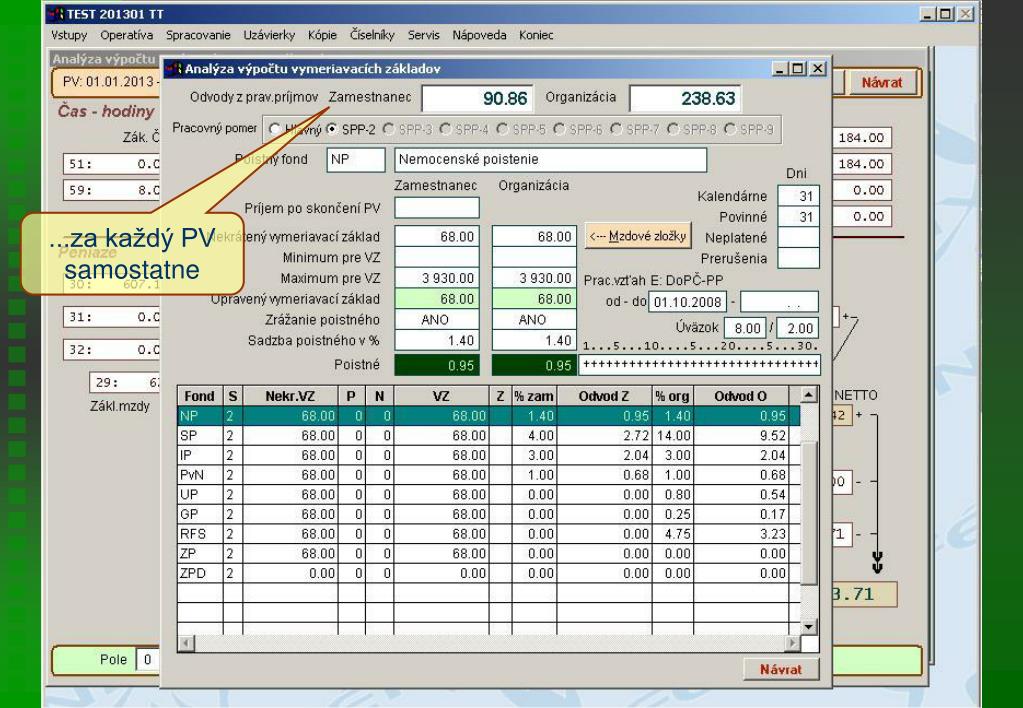Image resolution: width=1023 pixels, height=708 pixels.
Task: Select the GP row in the fund table
Action: (x=489, y=514)
